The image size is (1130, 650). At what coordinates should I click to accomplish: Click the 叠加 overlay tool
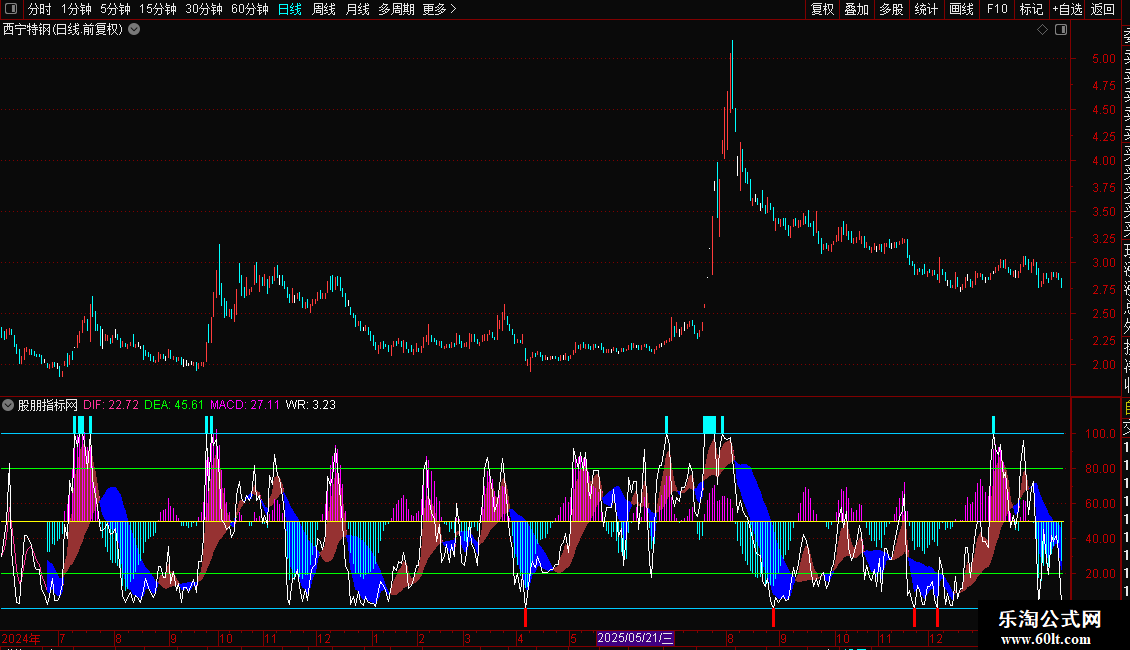[856, 9]
